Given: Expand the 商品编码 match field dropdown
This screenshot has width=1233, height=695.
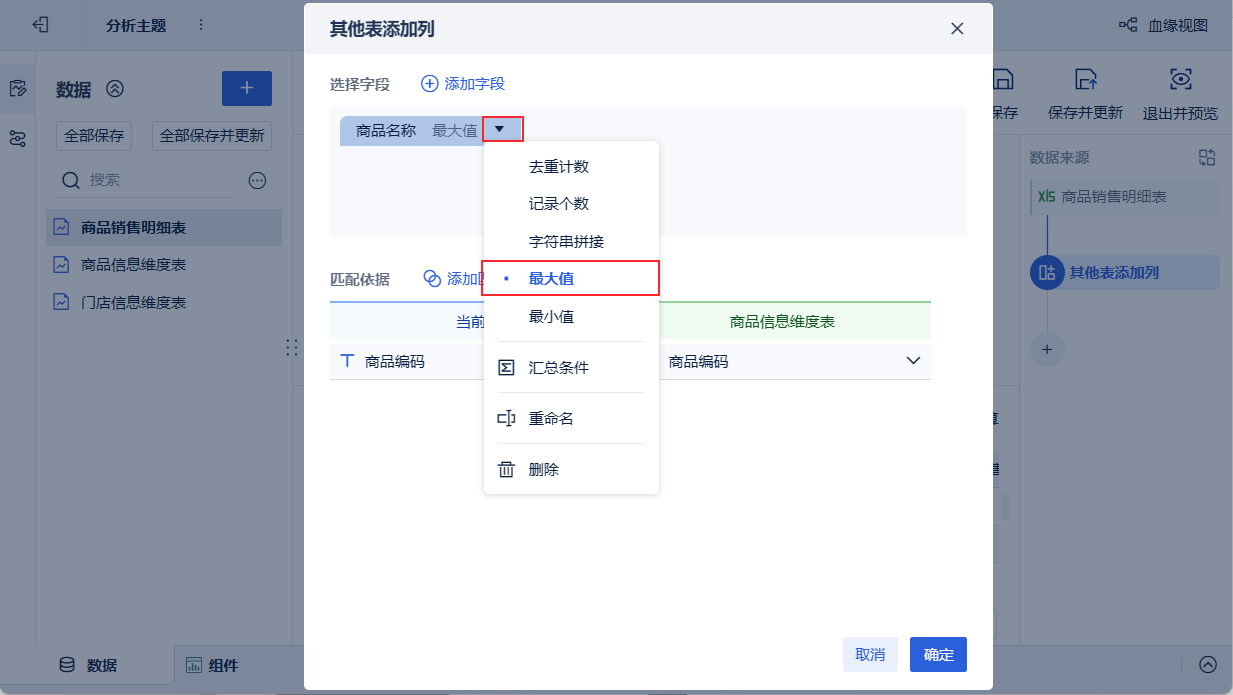Looking at the screenshot, I should [x=912, y=361].
